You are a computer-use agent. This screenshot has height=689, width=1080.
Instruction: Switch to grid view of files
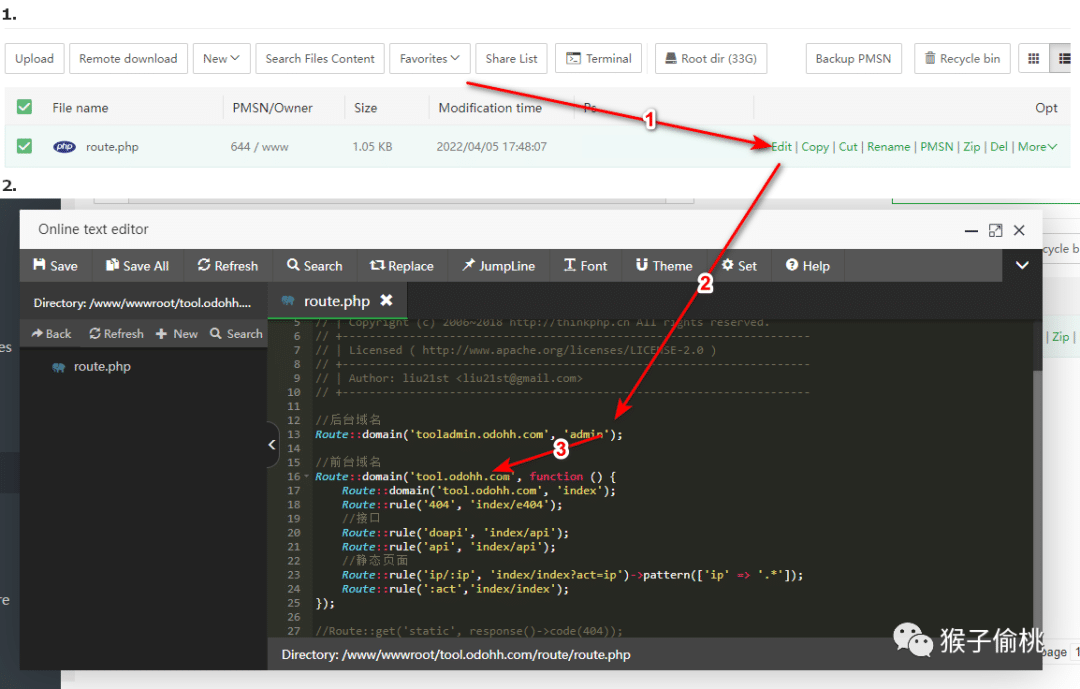(1034, 59)
